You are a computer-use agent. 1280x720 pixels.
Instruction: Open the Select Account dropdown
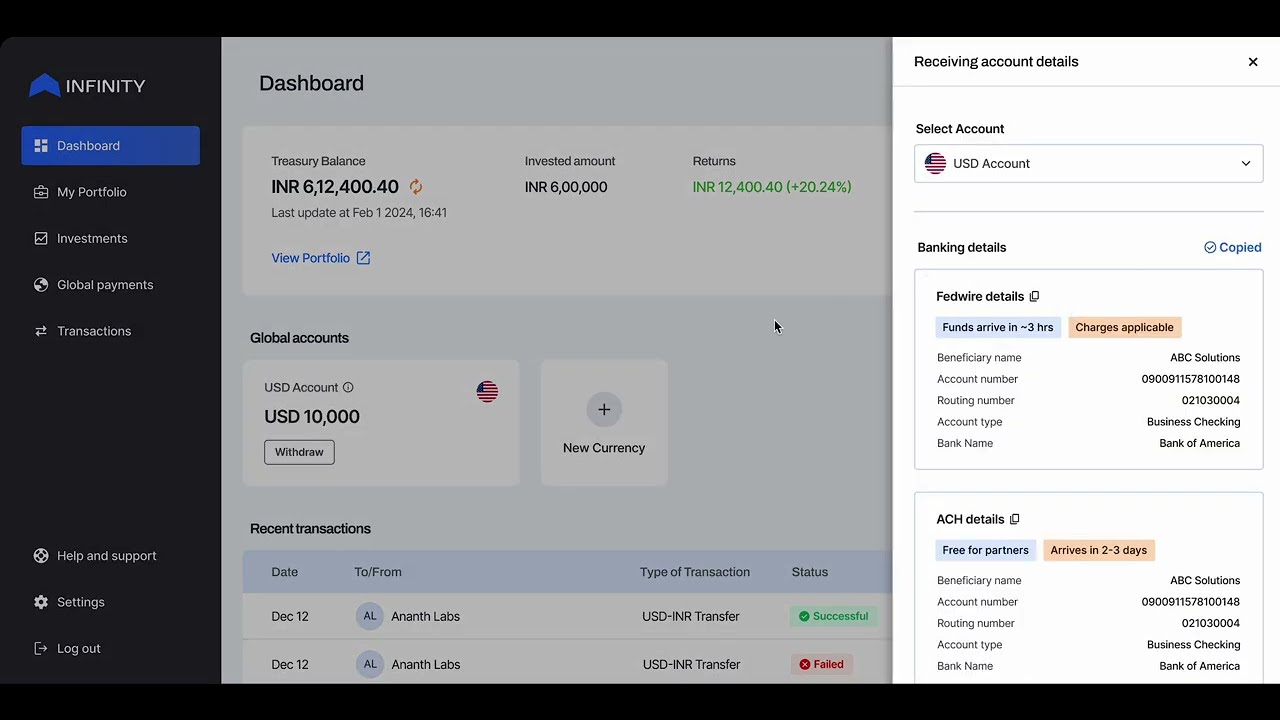[1089, 164]
